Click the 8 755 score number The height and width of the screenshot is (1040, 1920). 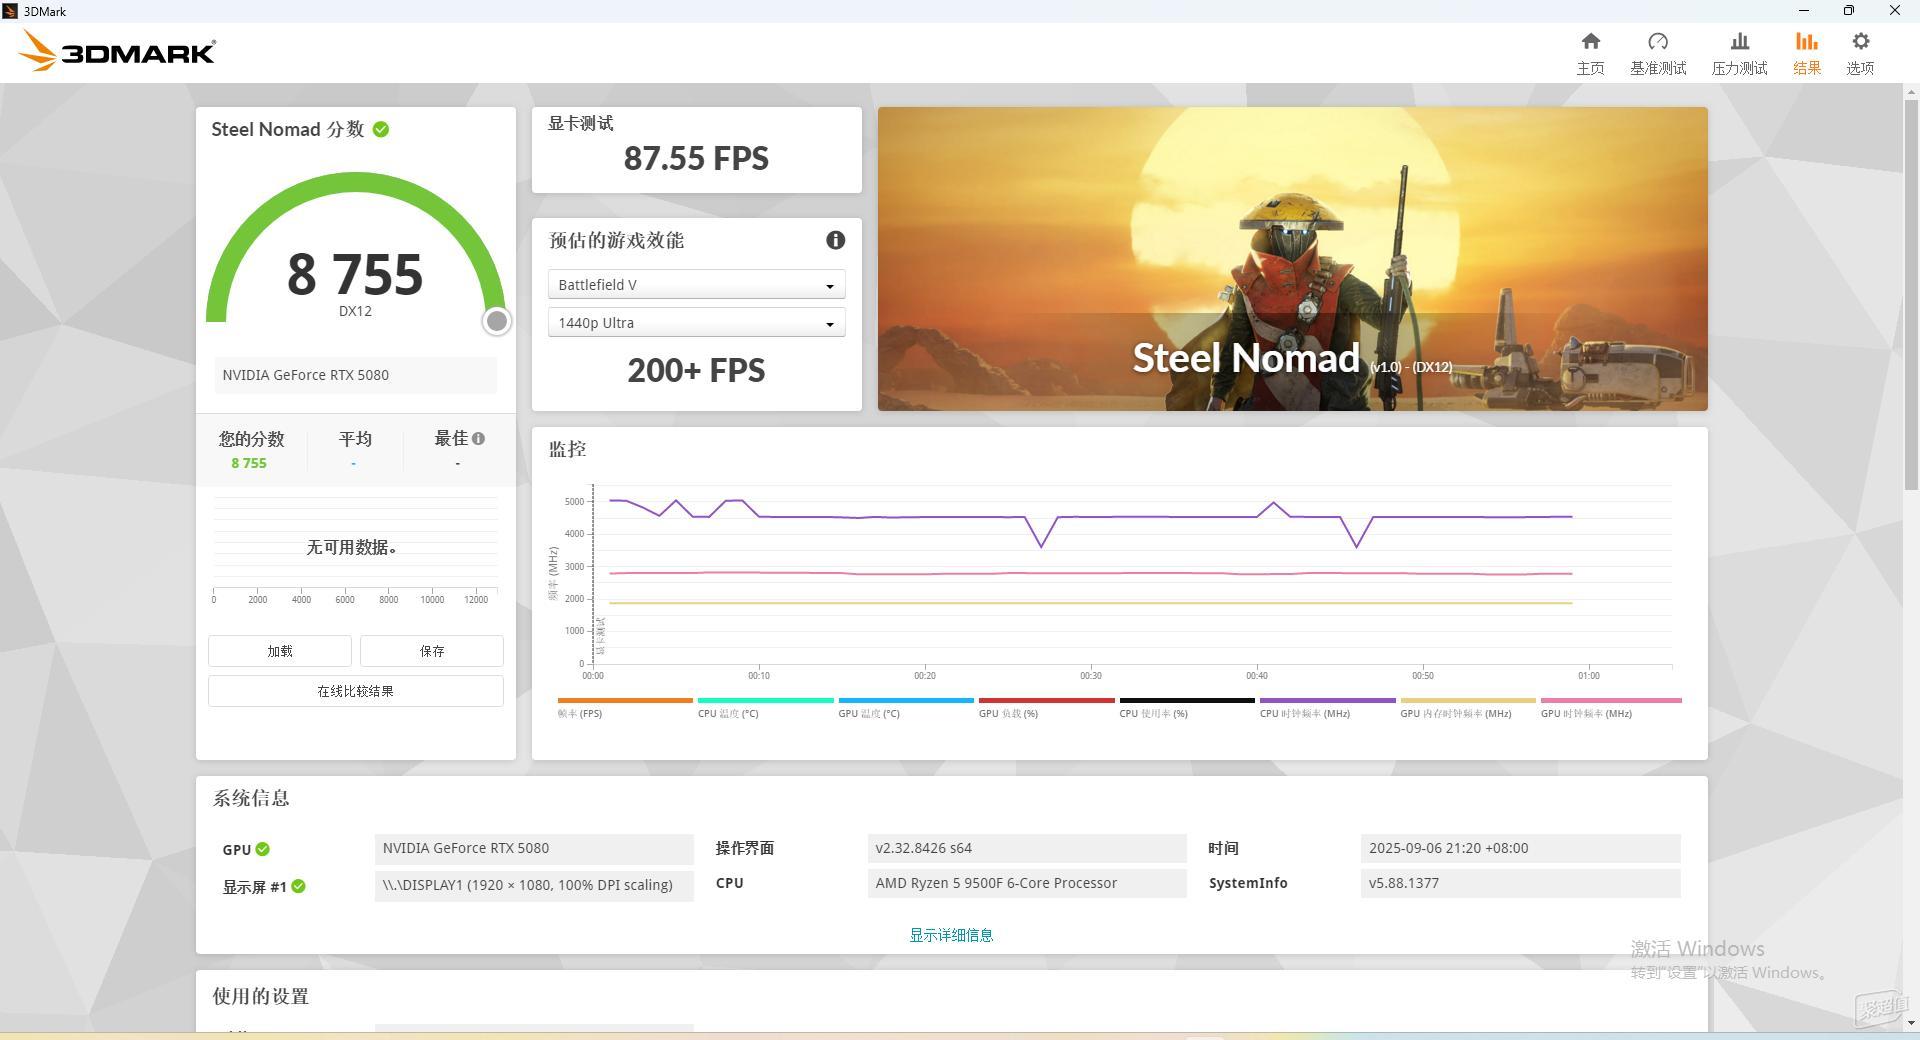355,274
